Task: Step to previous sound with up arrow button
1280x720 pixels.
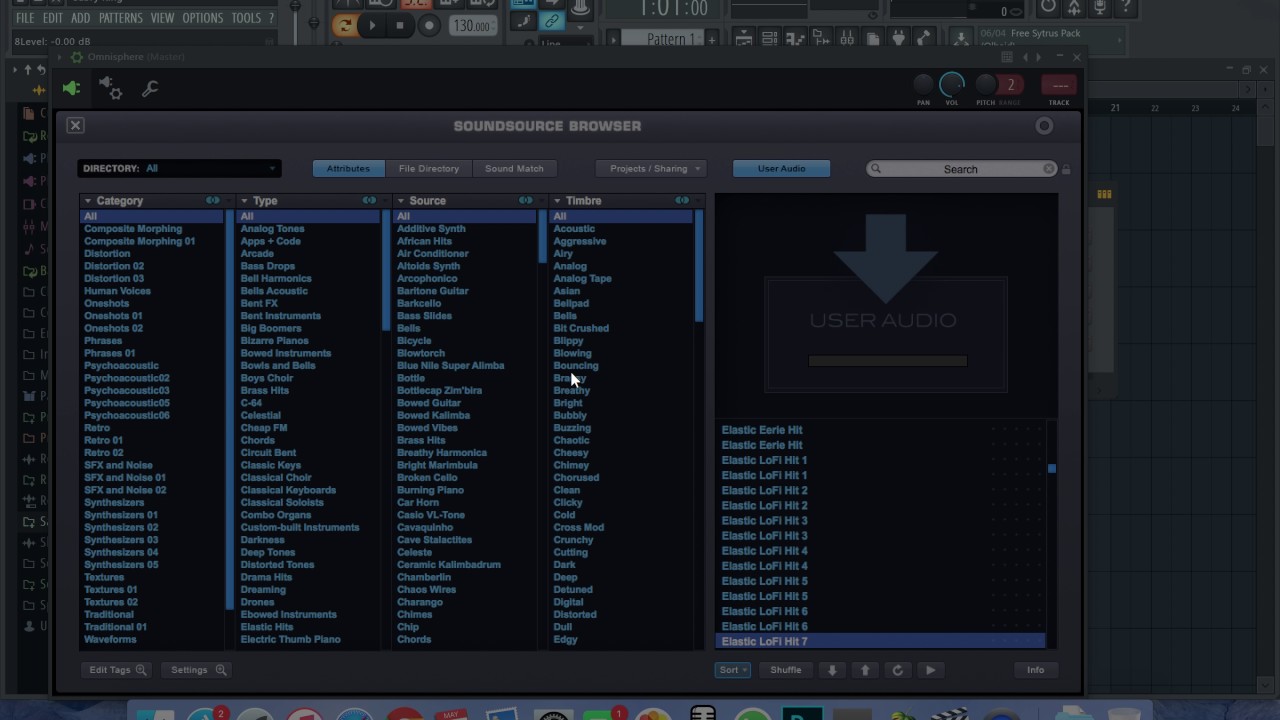Action: (865, 670)
